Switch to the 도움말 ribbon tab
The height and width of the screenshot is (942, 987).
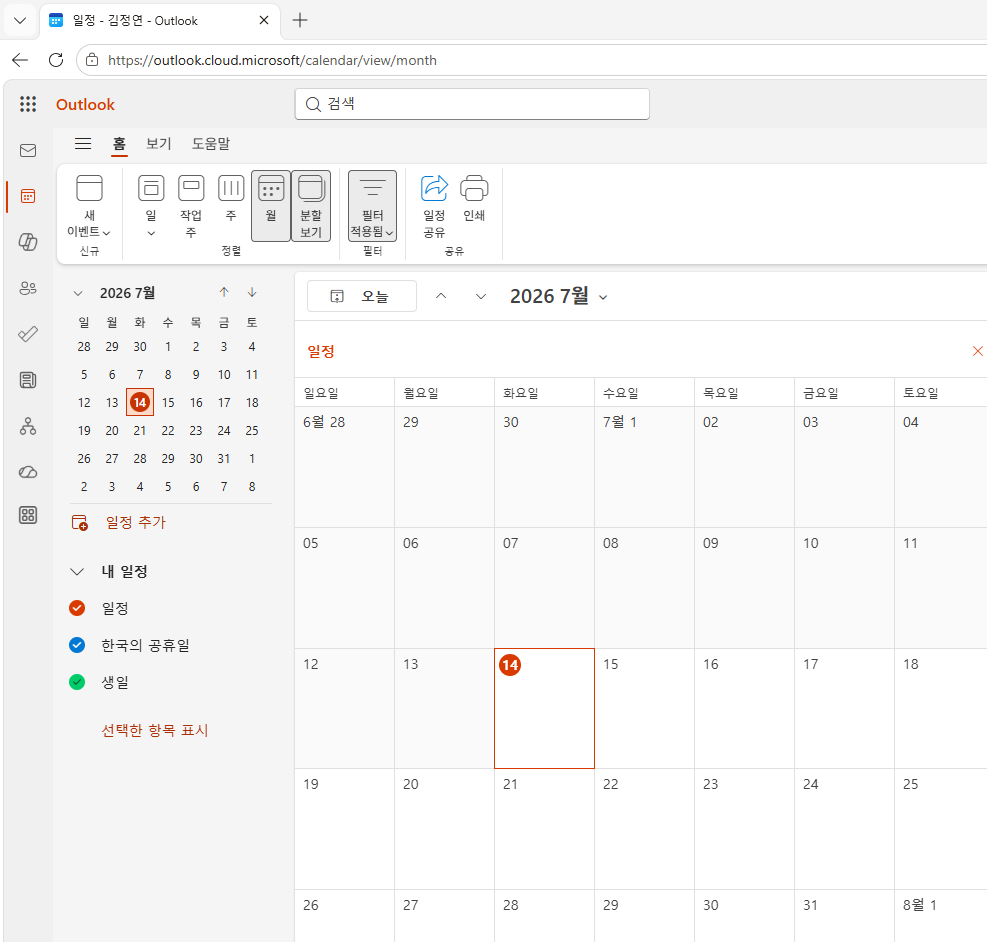[211, 143]
